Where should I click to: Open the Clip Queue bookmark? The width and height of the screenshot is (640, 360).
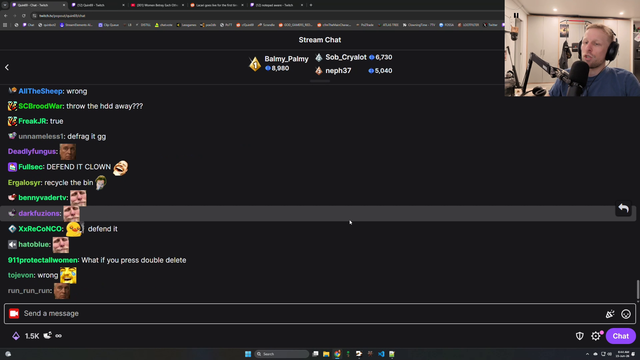[x=109, y=25]
